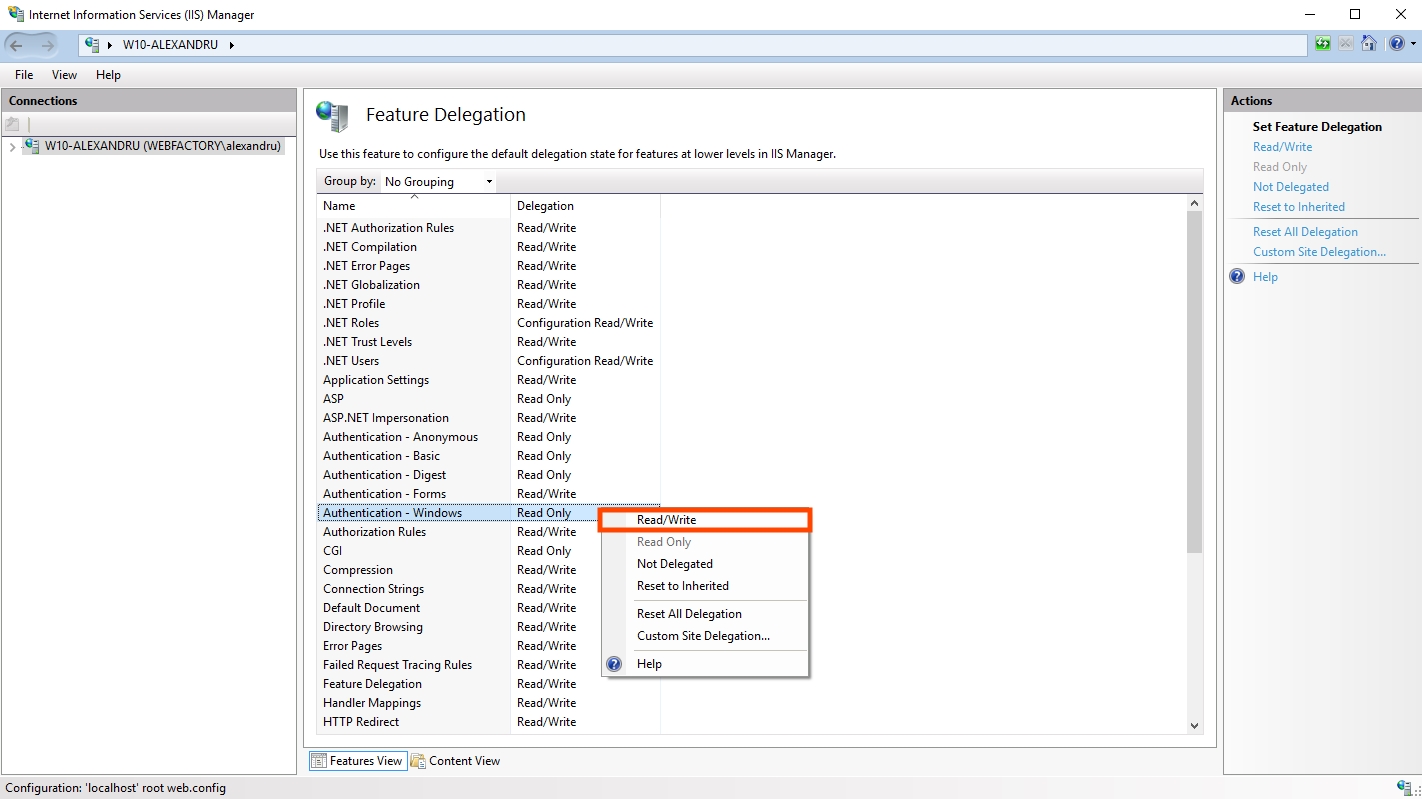This screenshot has height=799, width=1422.
Task: Expand the W10-ALEXANDRU server tree node
Action: coord(12,147)
